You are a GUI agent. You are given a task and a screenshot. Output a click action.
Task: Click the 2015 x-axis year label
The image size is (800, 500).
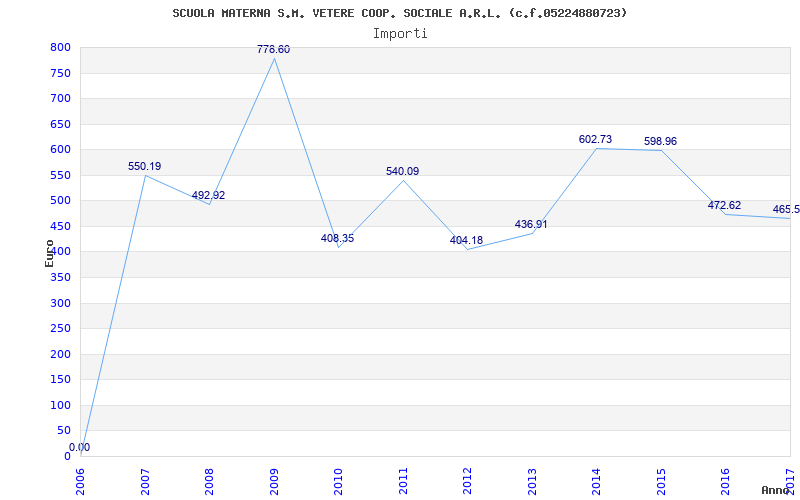(x=661, y=482)
